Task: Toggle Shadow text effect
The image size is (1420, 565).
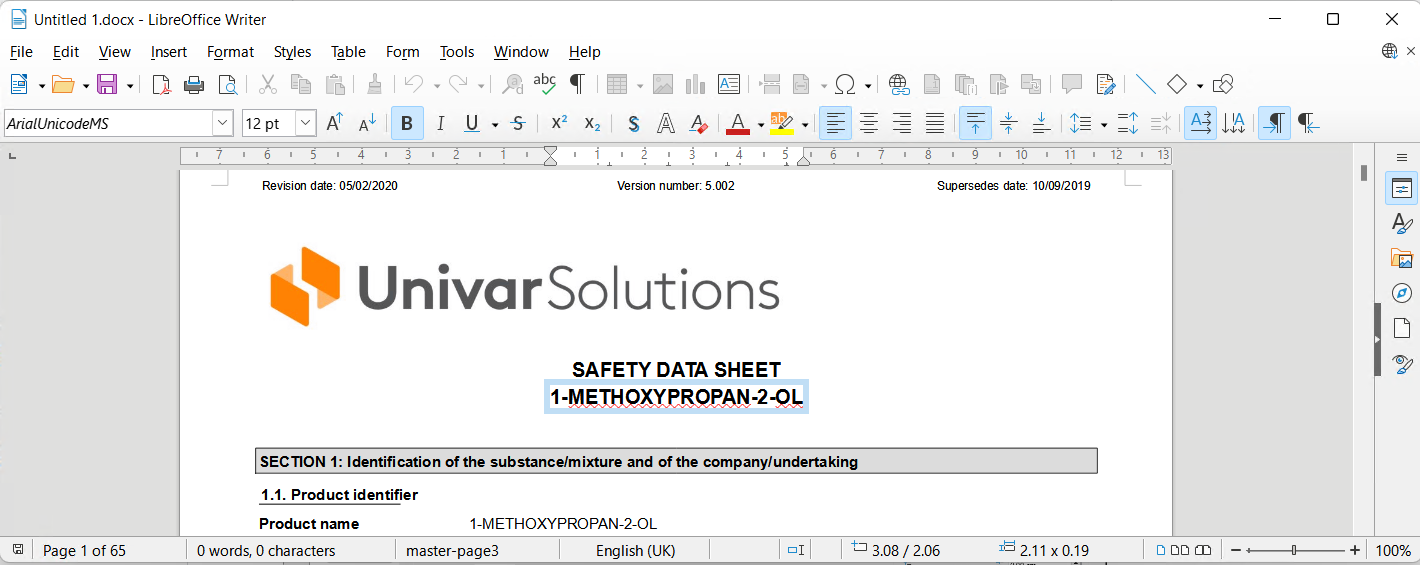Action: 633,123
